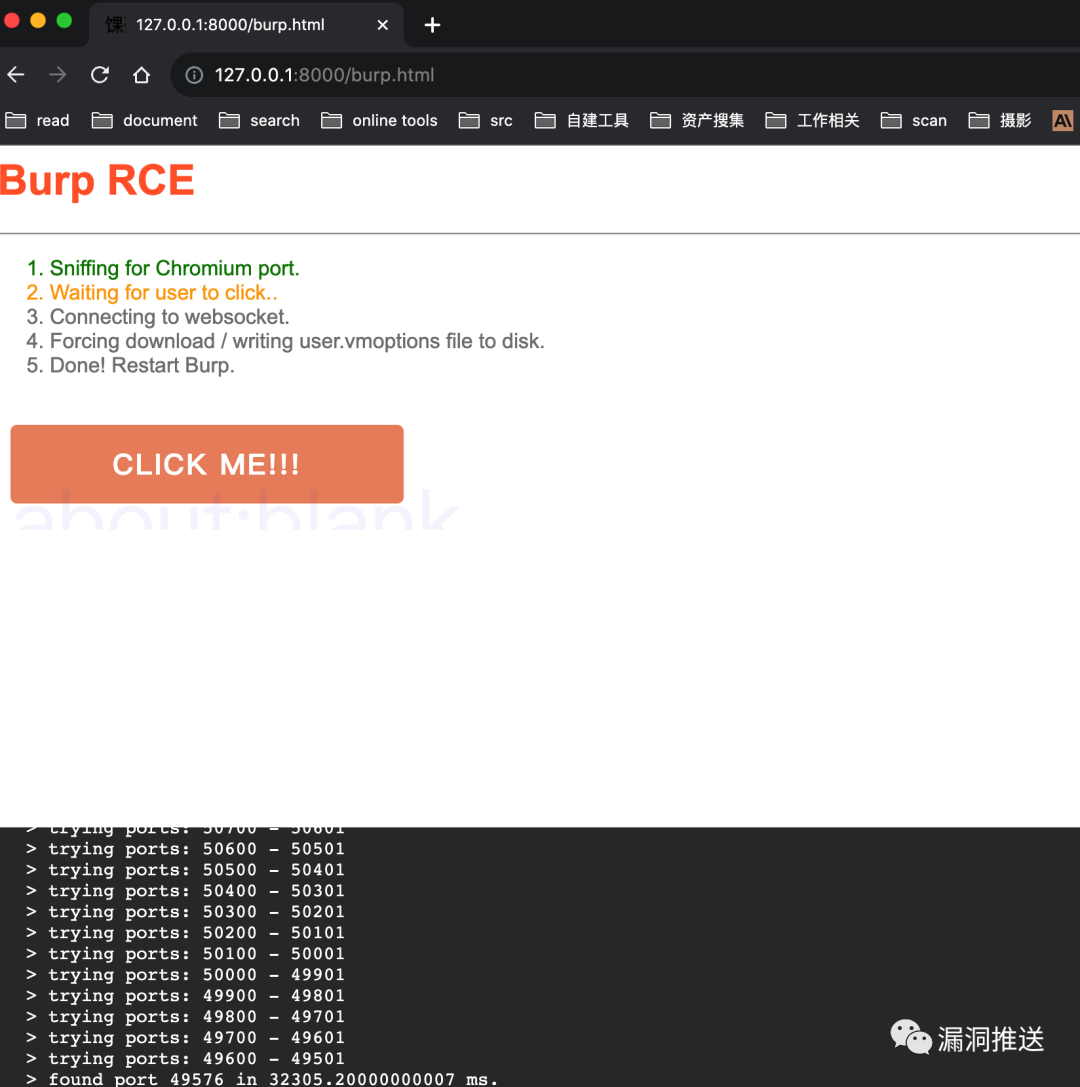The height and width of the screenshot is (1087, 1080).
Task: Click the browser back arrow
Action: [x=16, y=75]
